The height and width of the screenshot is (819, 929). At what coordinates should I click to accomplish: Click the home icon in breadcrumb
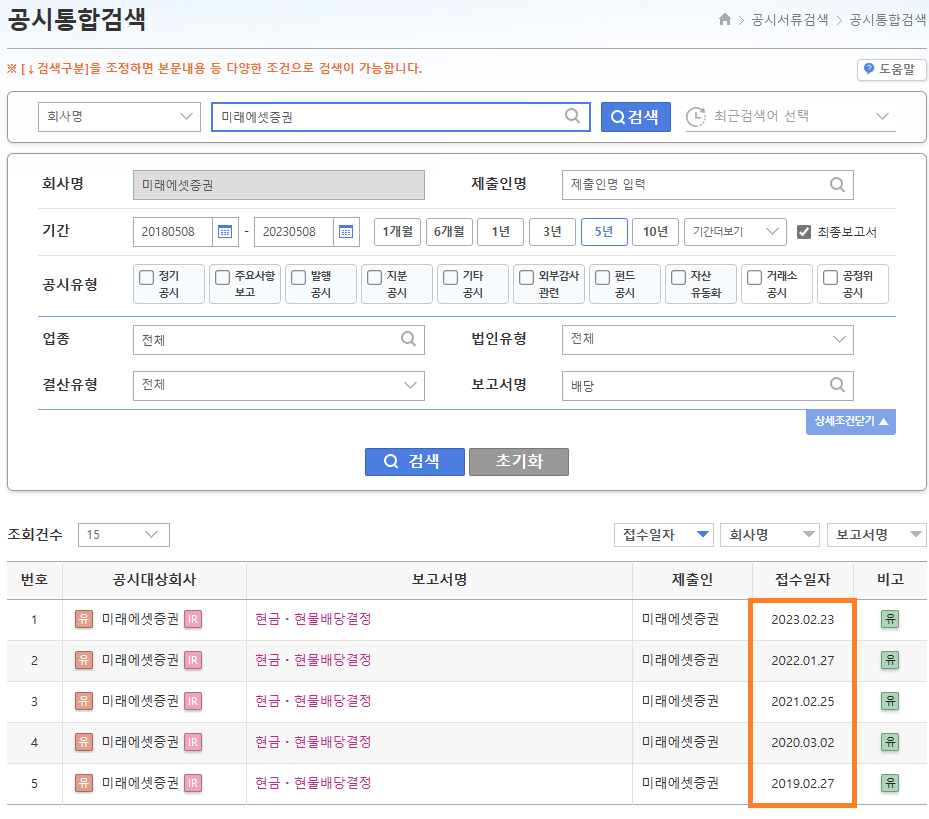725,20
